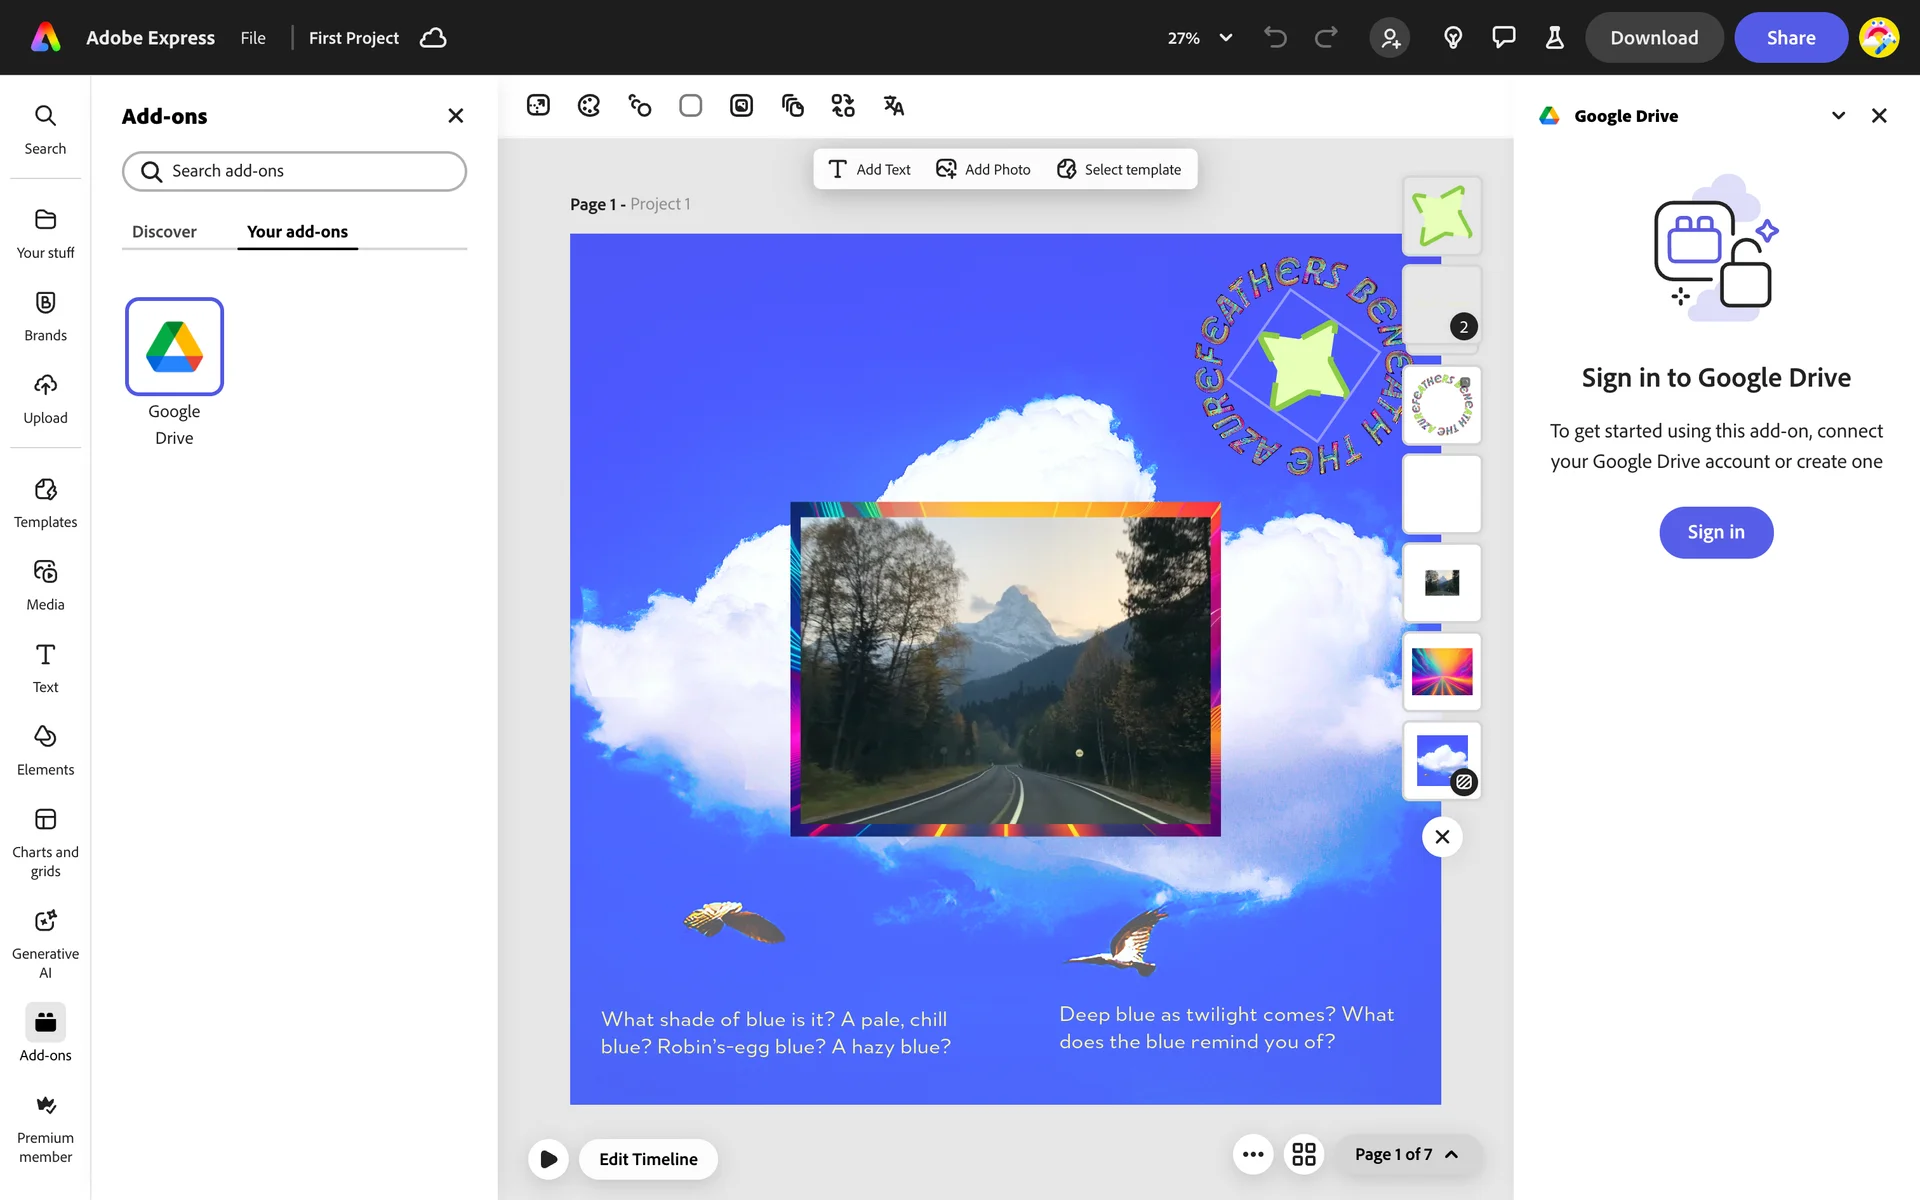Image resolution: width=1920 pixels, height=1200 pixels.
Task: Play the timeline preview
Action: pos(548,1159)
